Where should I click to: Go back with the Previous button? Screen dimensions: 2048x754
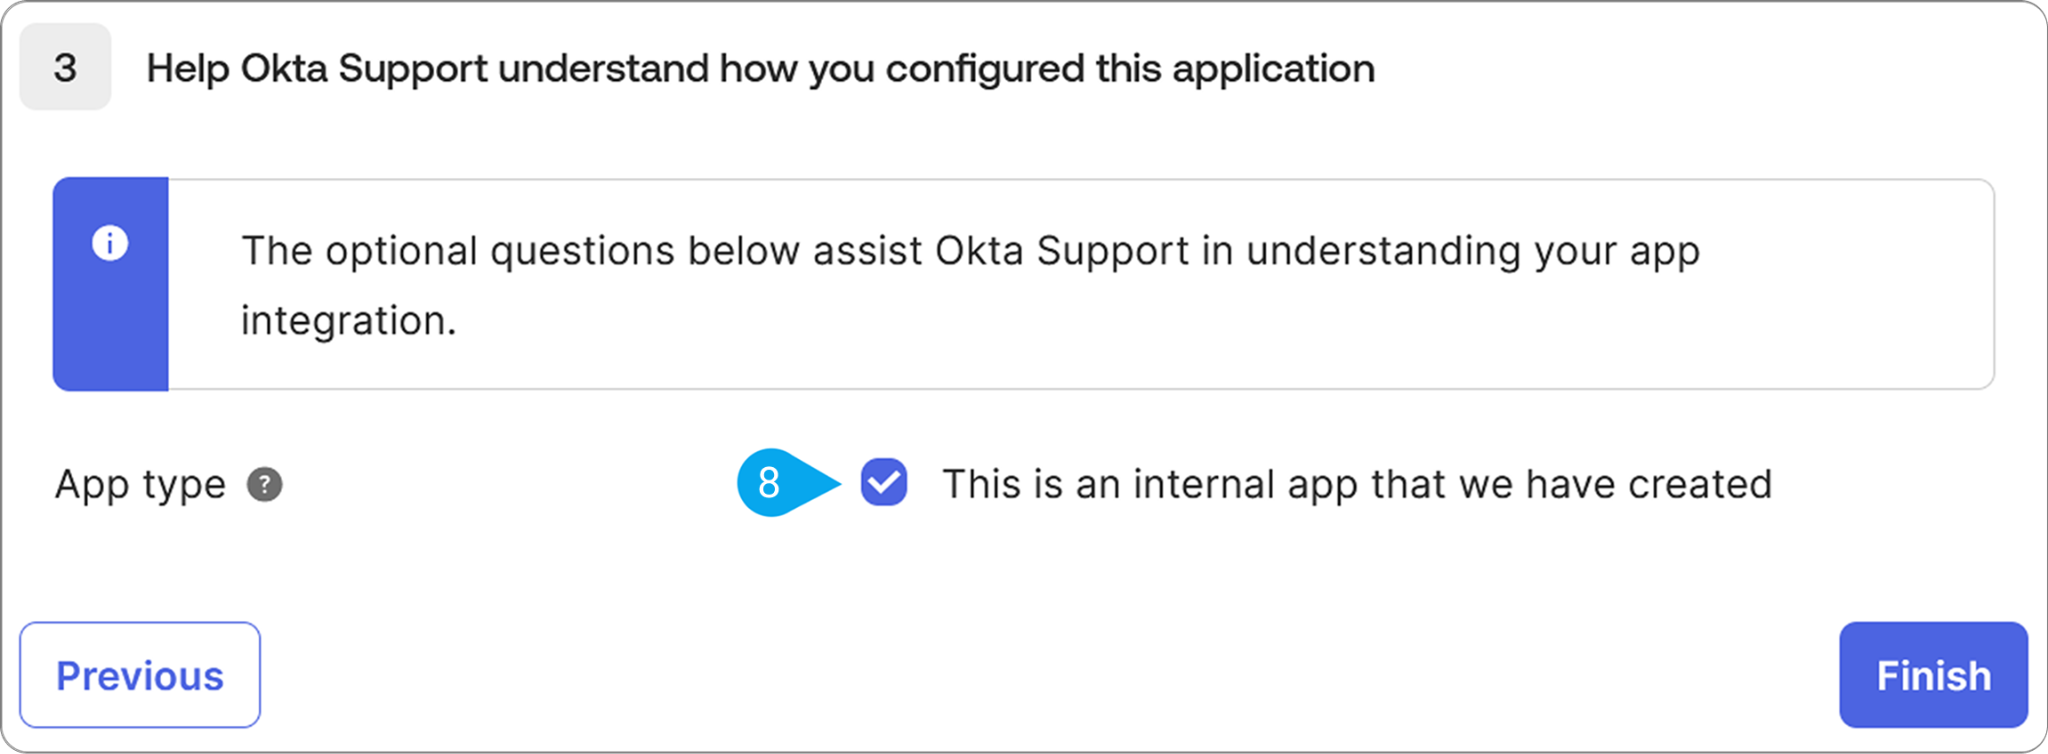140,675
